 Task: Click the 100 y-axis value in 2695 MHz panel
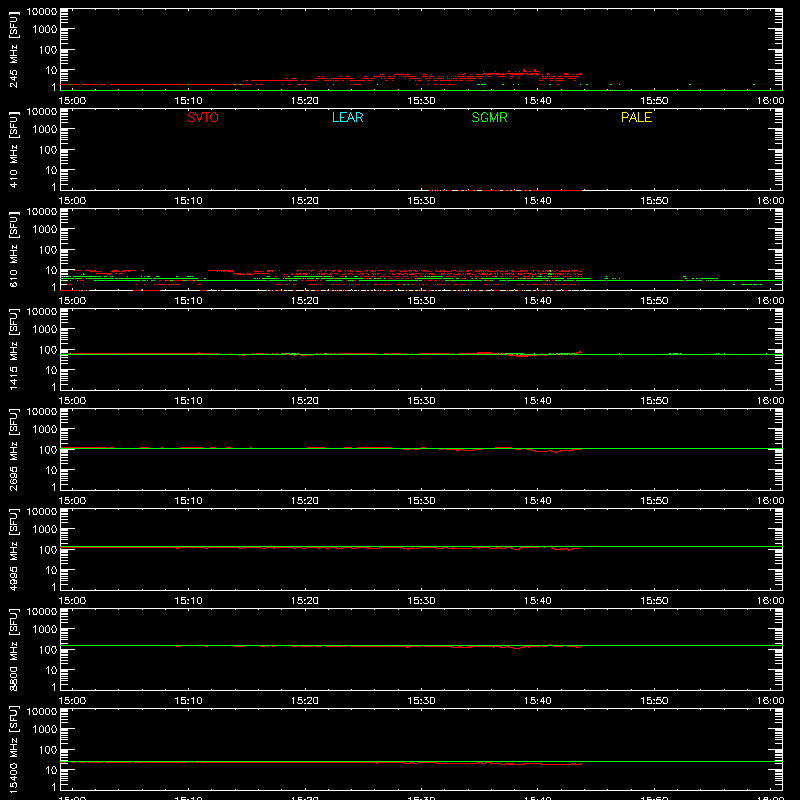pyautogui.click(x=48, y=449)
